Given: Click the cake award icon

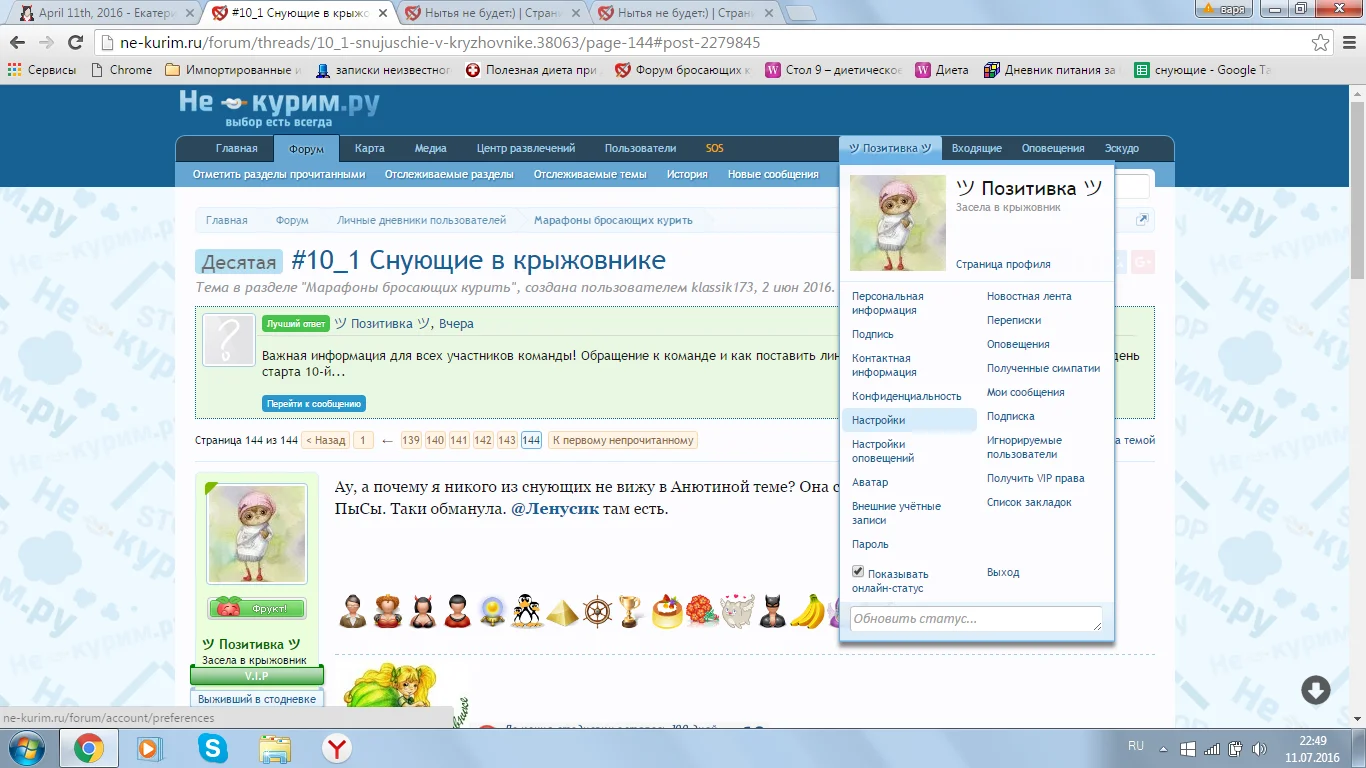Looking at the screenshot, I should point(666,611).
